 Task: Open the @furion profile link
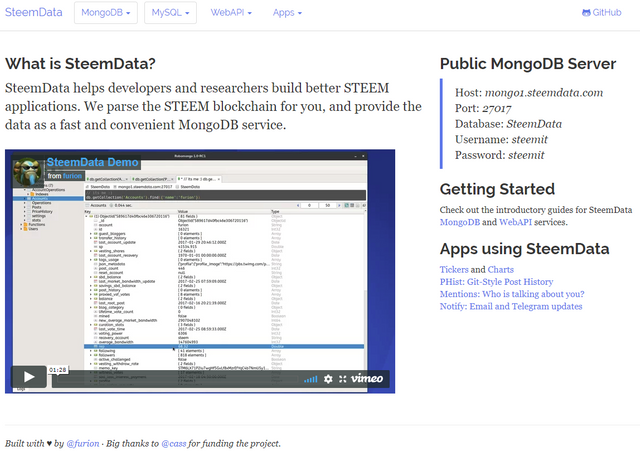point(82,443)
